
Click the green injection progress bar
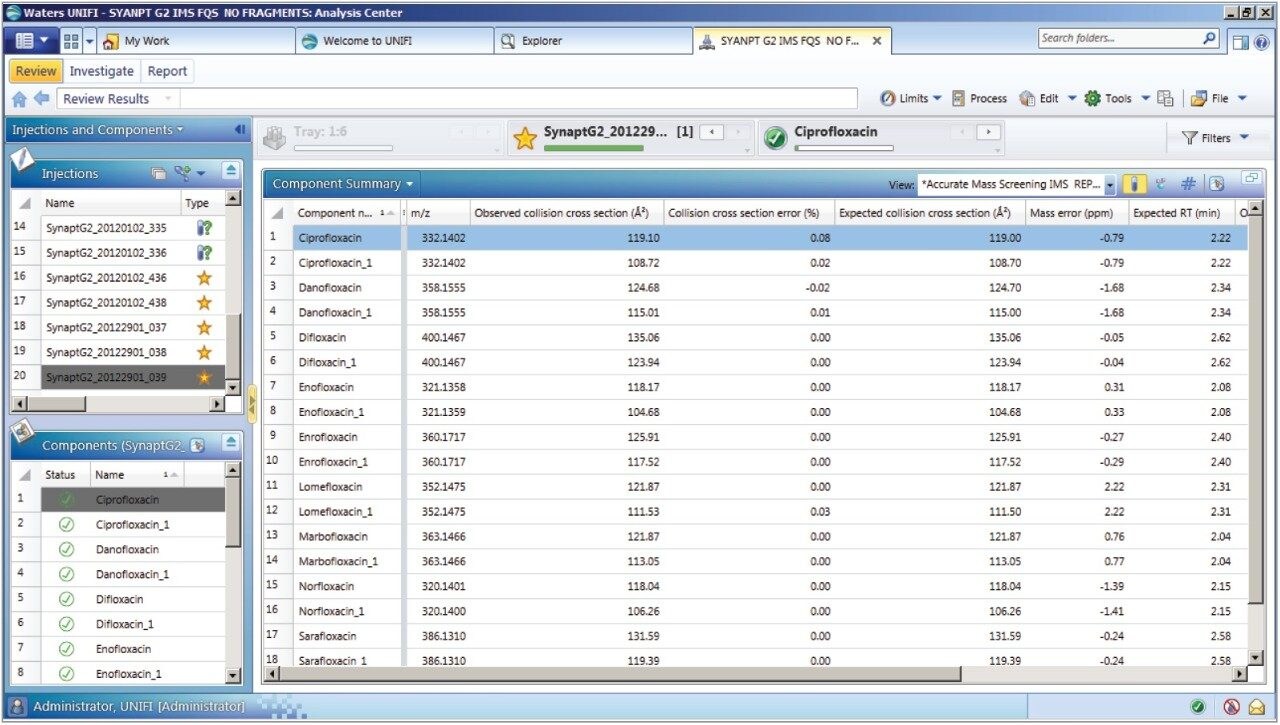point(594,148)
